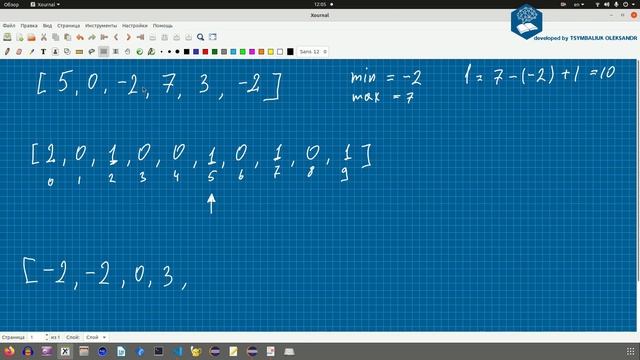Switch to the Default Pen
This screenshot has width=640, height=360.
click(151, 52)
